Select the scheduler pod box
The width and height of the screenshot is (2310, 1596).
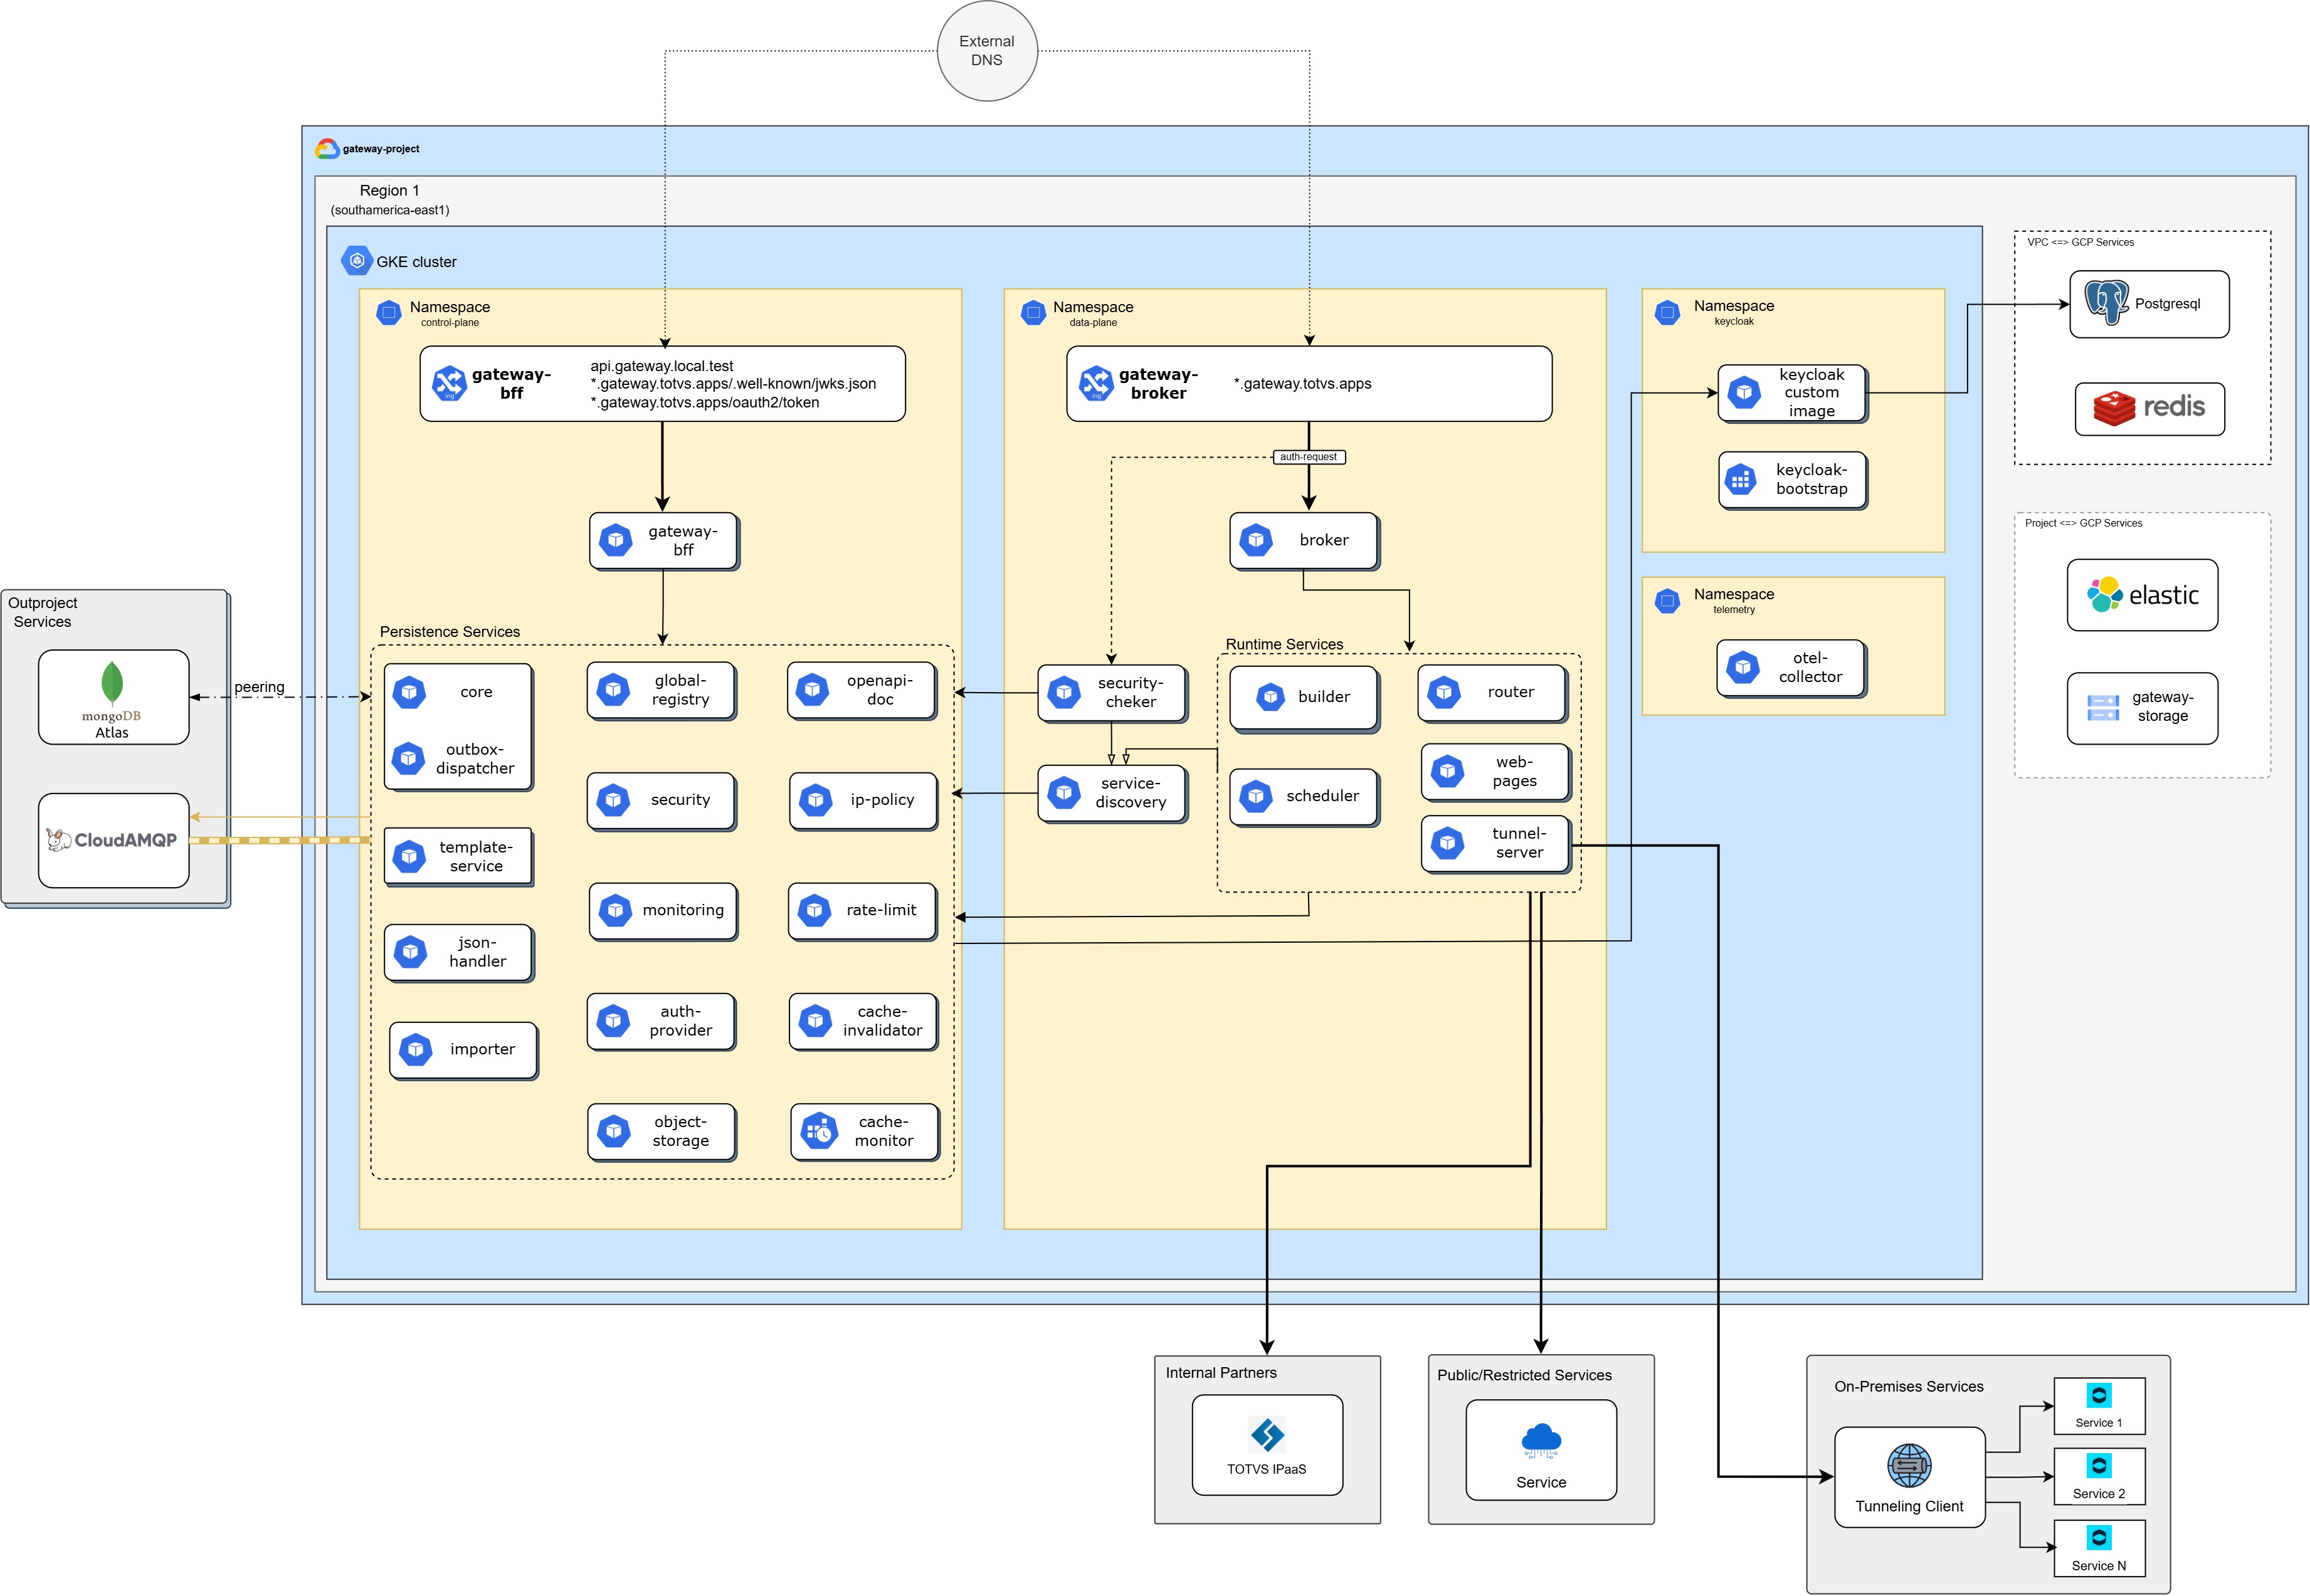coord(1304,797)
